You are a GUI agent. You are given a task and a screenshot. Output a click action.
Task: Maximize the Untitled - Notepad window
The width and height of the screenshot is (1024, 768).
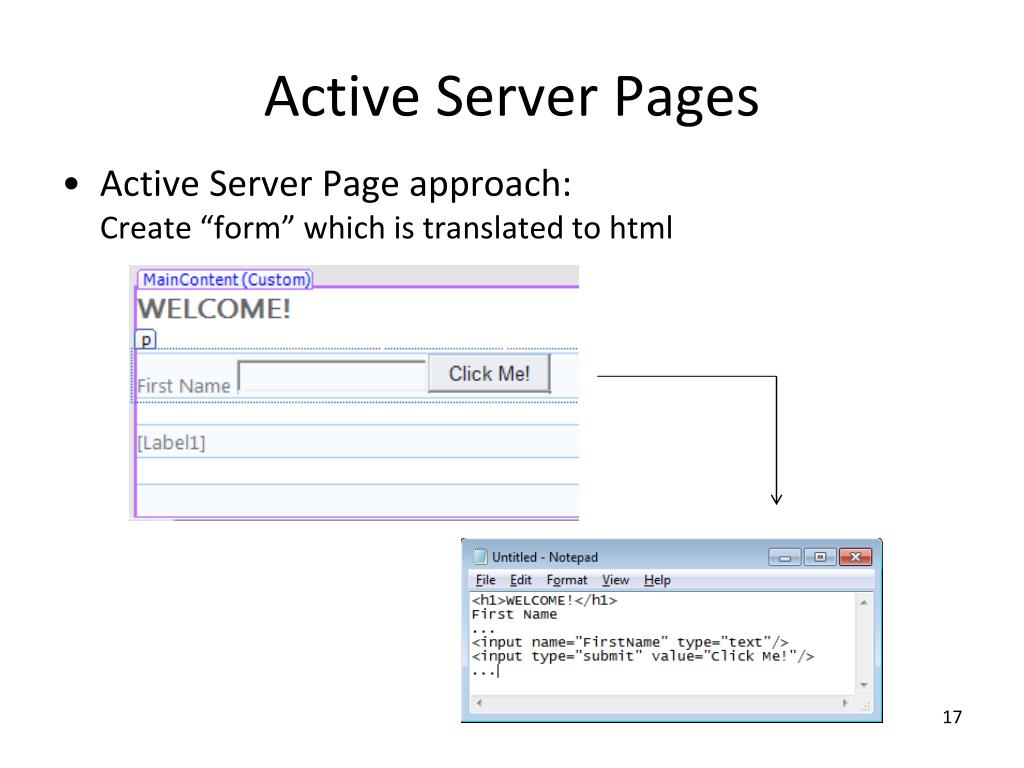pos(820,557)
